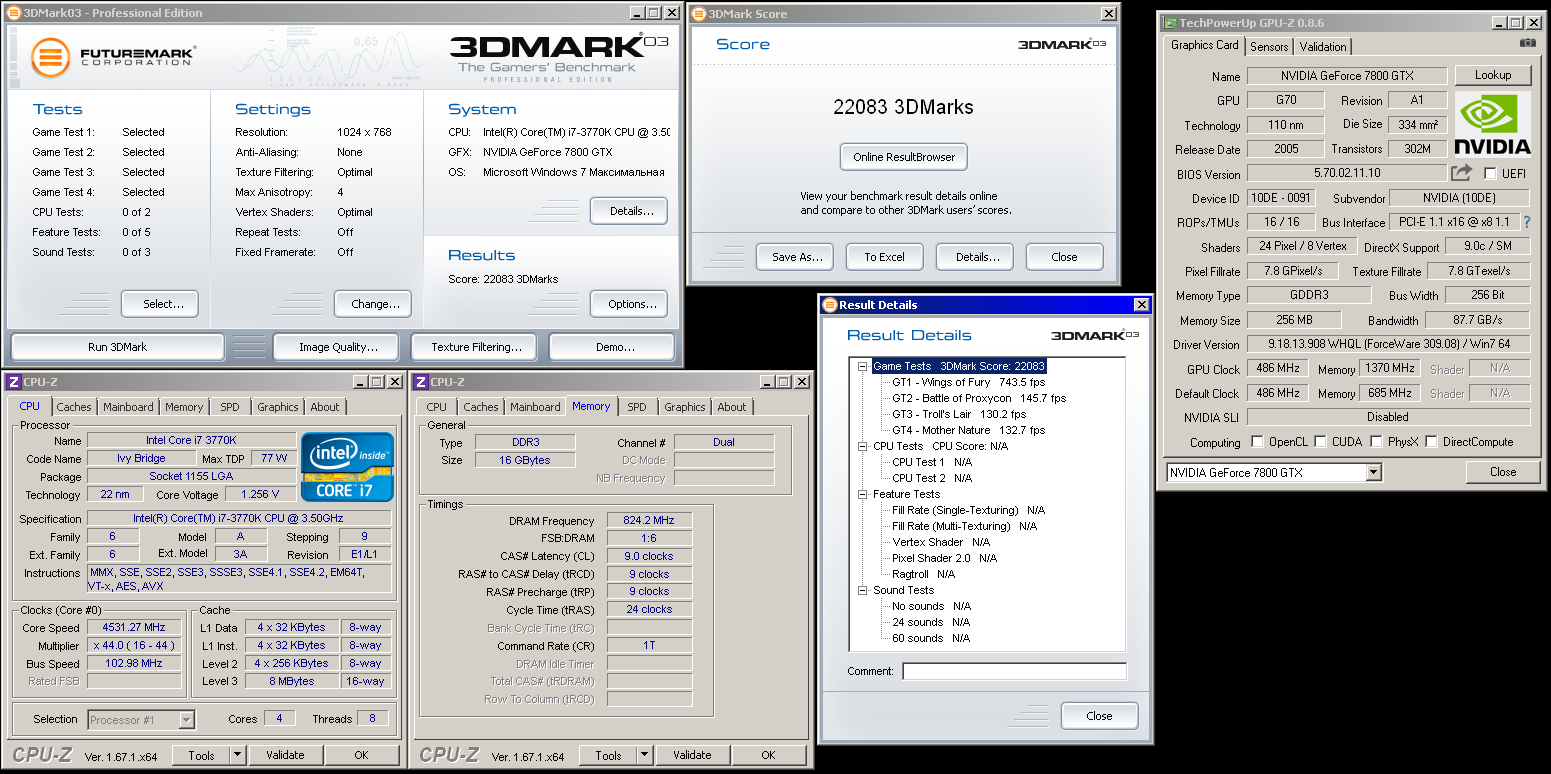Viewport: 1551px width, 774px height.
Task: Open the Sensors tab in GPU-Z
Action: point(1269,46)
